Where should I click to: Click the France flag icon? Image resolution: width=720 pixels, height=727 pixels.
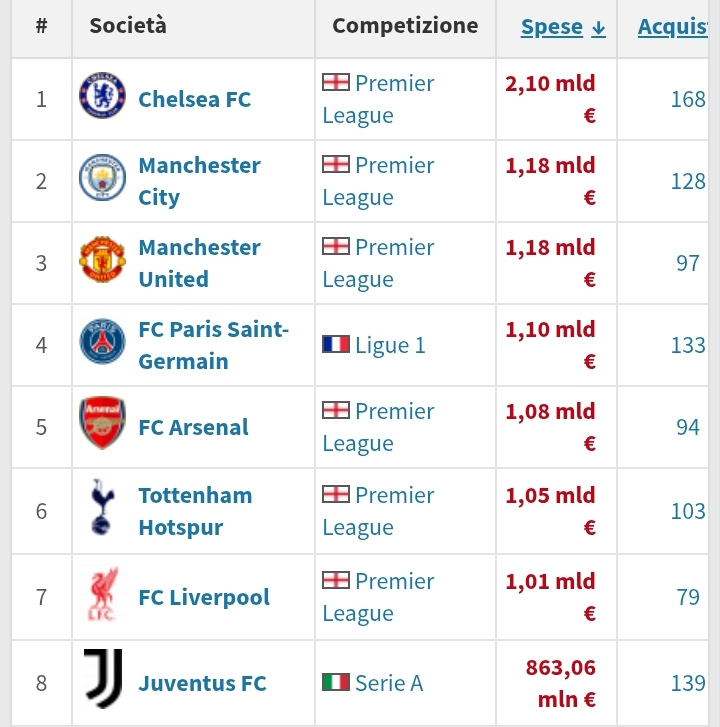tap(336, 344)
